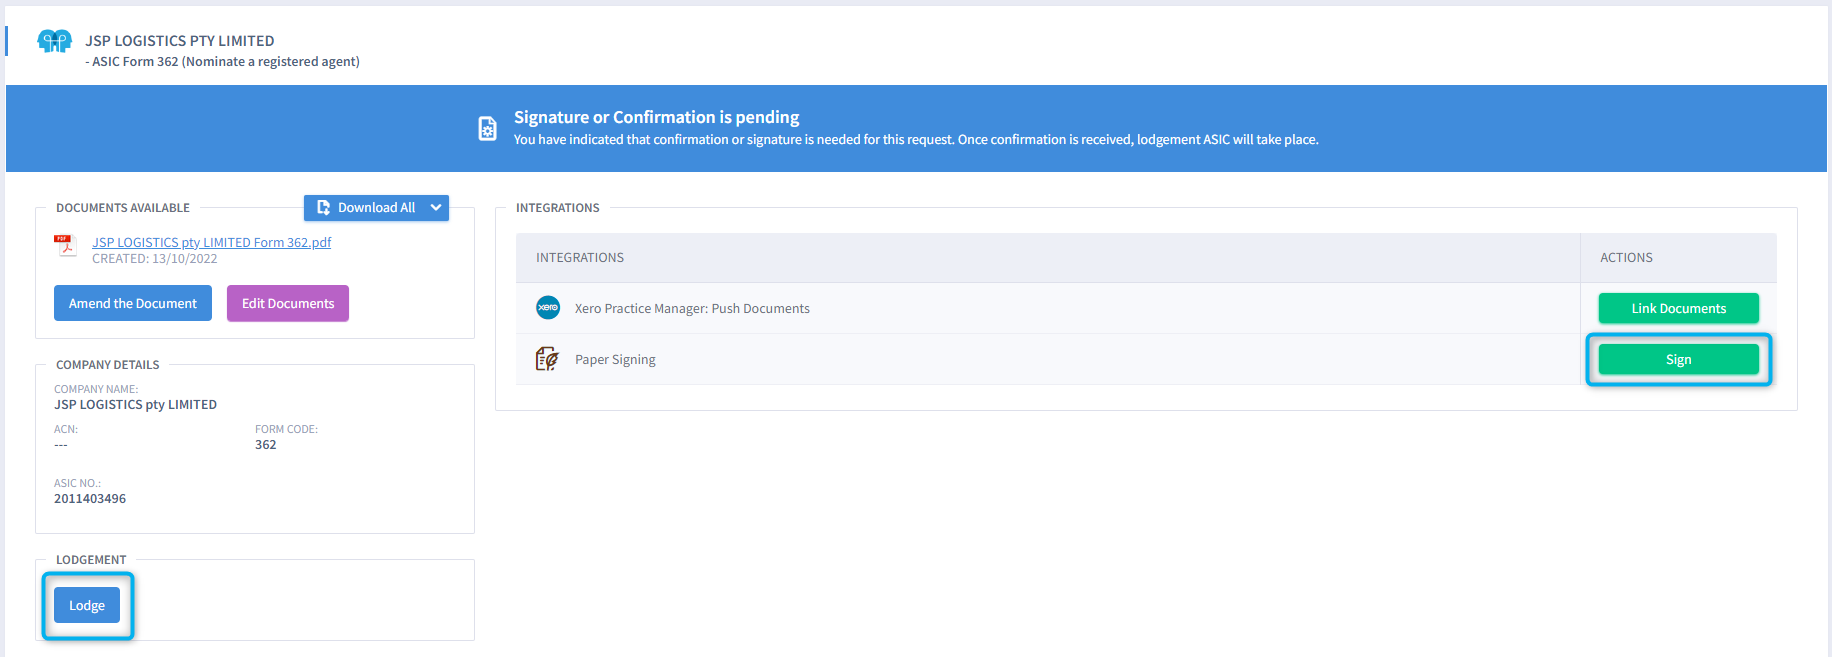Screen dimensions: 1832x657
Task: Click the ASIC number '2011403496'
Action: (x=90, y=498)
